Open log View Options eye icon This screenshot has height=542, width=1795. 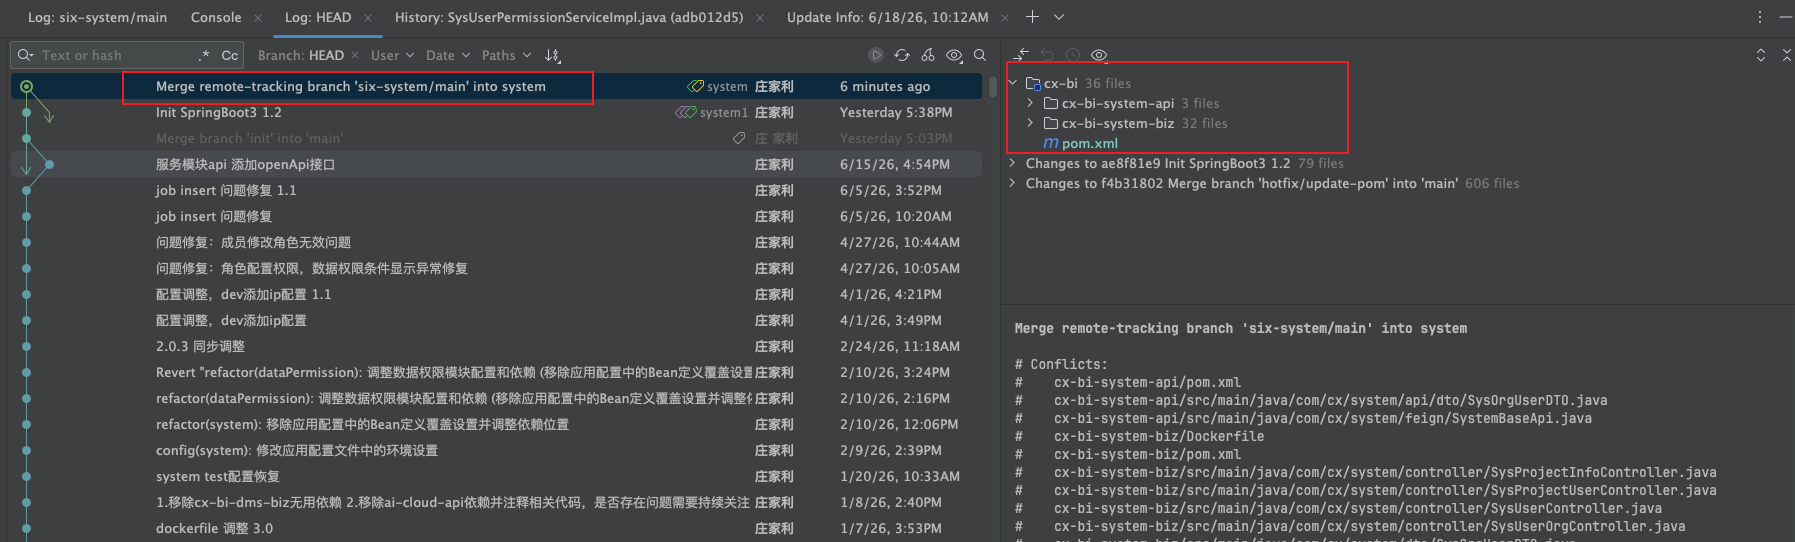pos(955,55)
